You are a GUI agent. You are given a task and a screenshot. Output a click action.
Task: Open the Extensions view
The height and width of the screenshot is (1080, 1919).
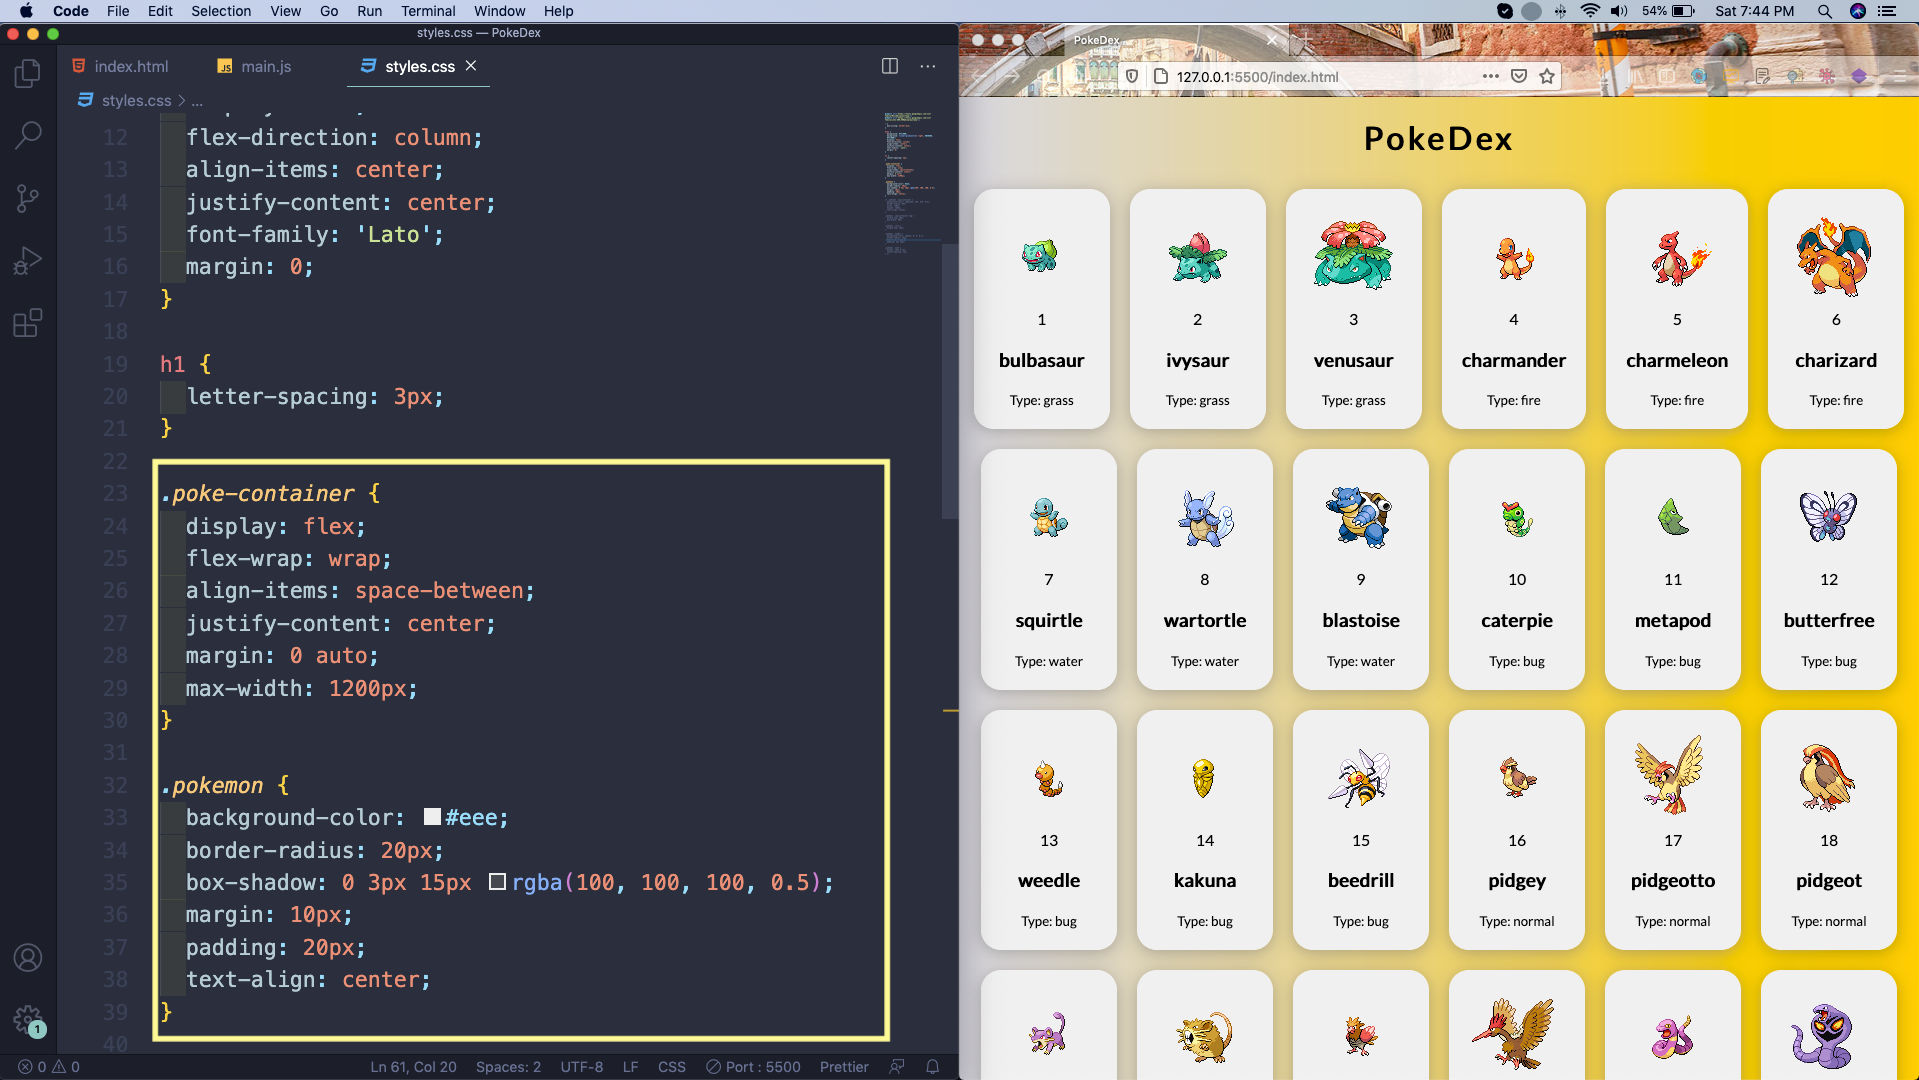click(28, 323)
